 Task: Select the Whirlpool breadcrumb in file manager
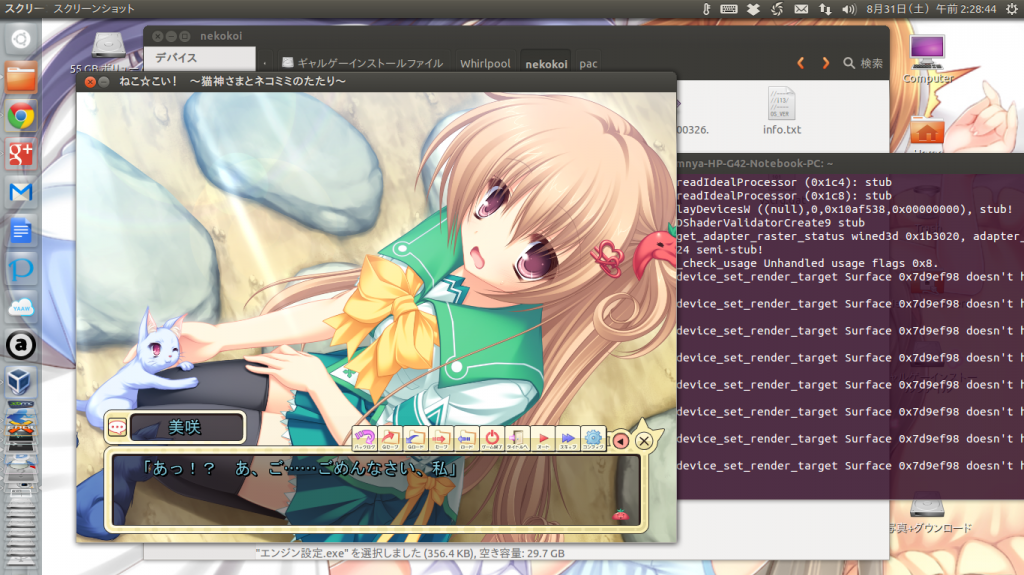485,63
